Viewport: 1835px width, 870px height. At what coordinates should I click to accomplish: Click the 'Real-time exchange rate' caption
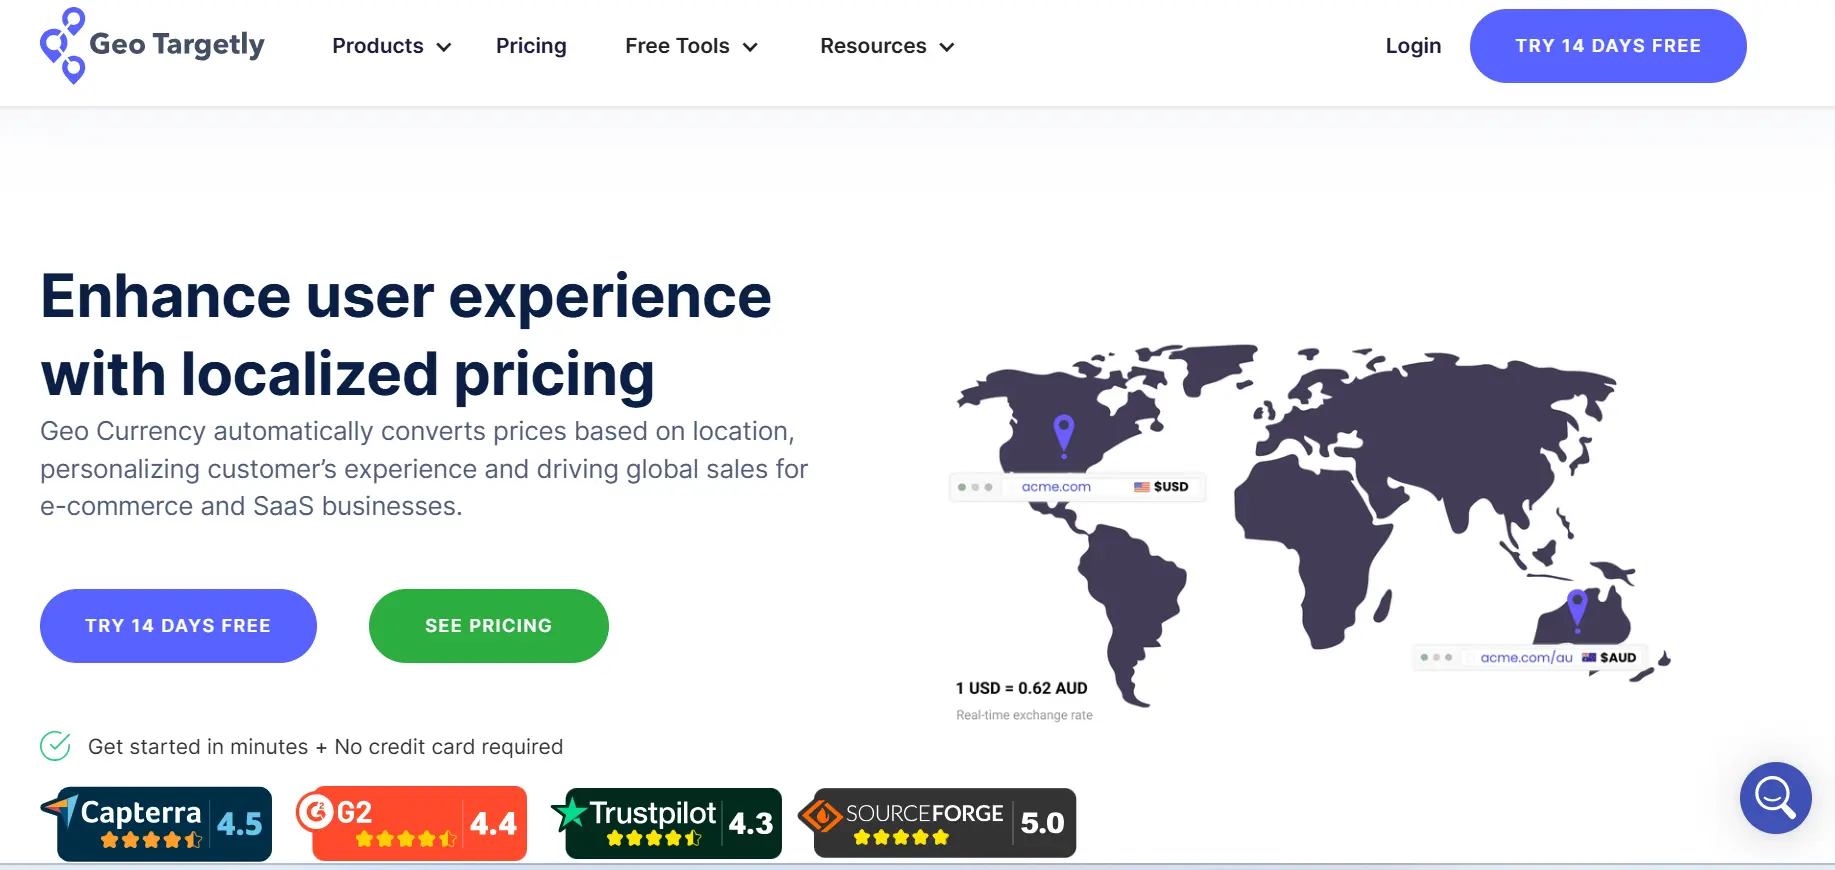tap(1024, 715)
